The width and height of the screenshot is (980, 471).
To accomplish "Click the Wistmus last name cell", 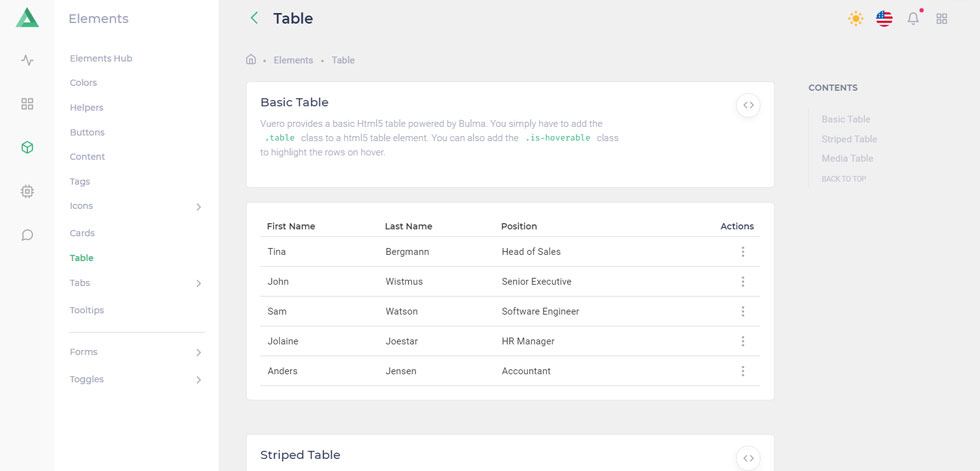I will (x=404, y=282).
